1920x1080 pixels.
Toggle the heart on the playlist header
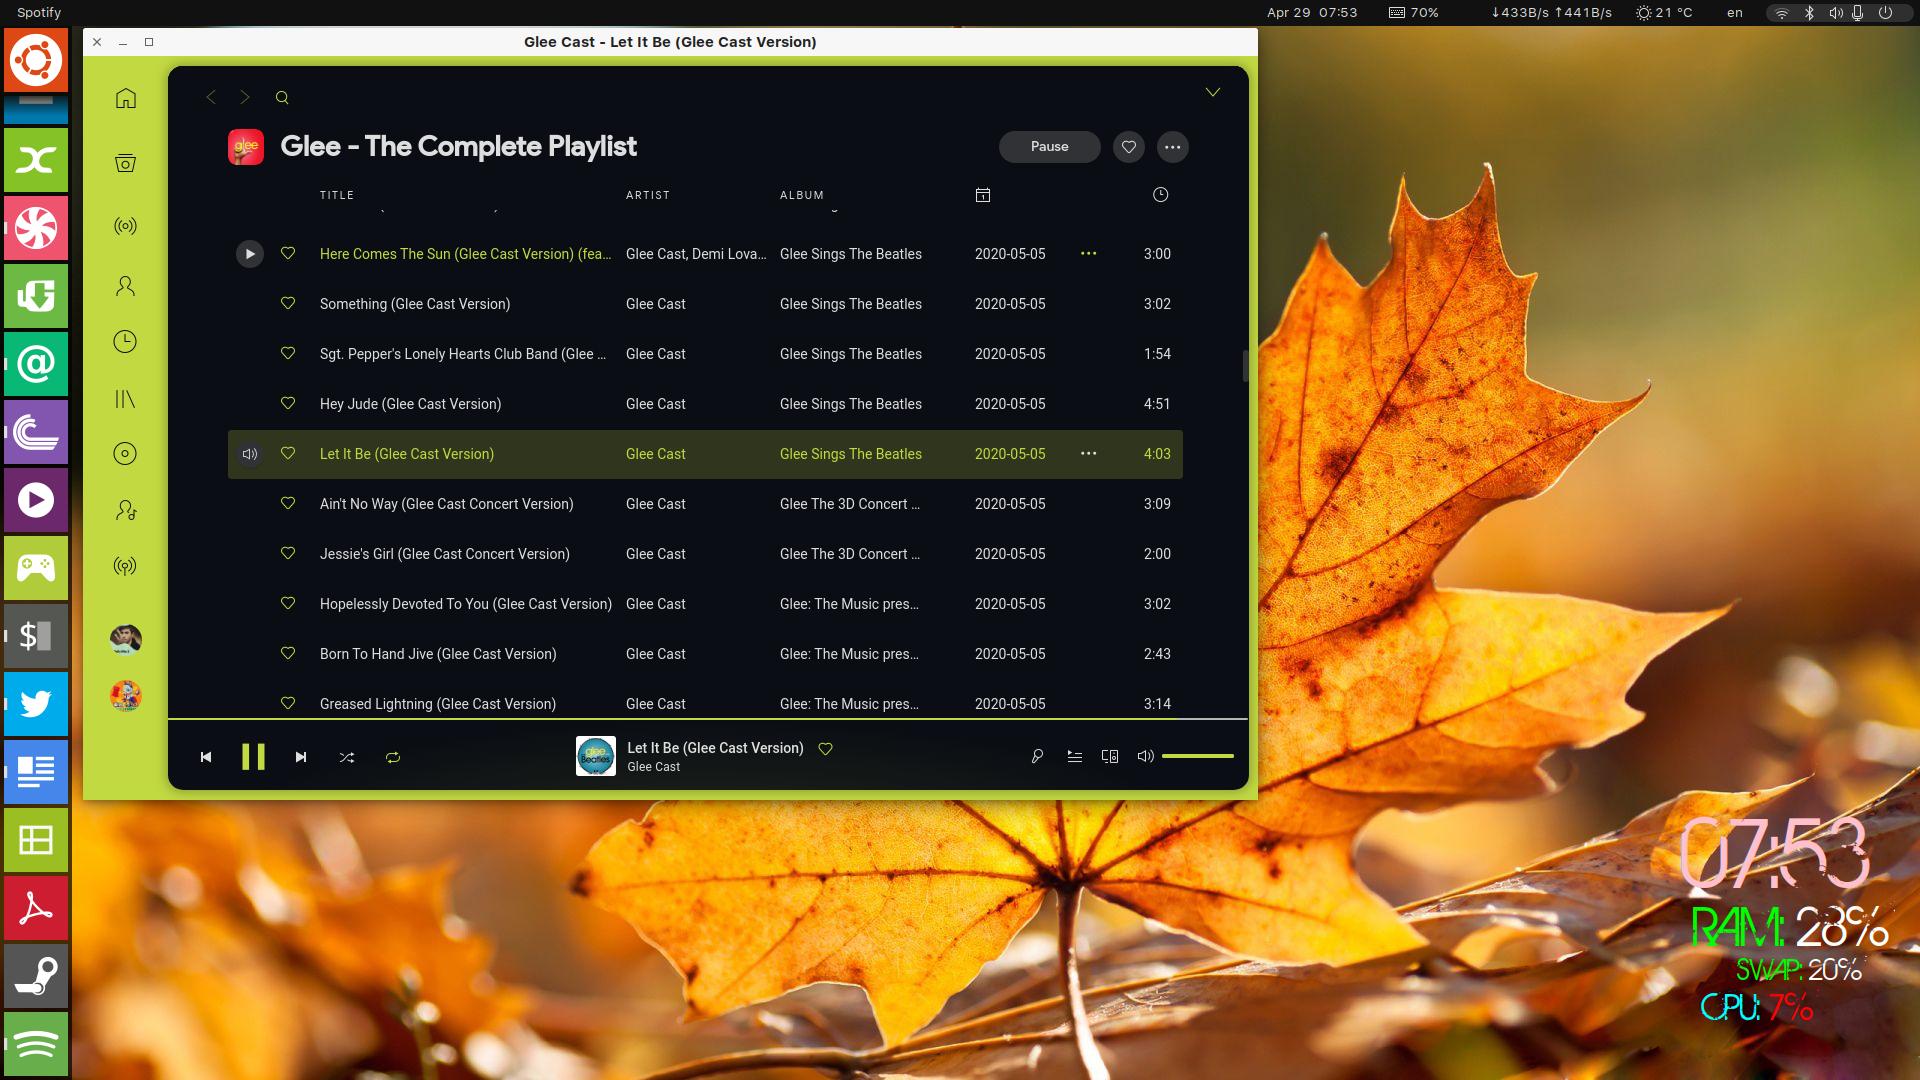pyautogui.click(x=1129, y=147)
